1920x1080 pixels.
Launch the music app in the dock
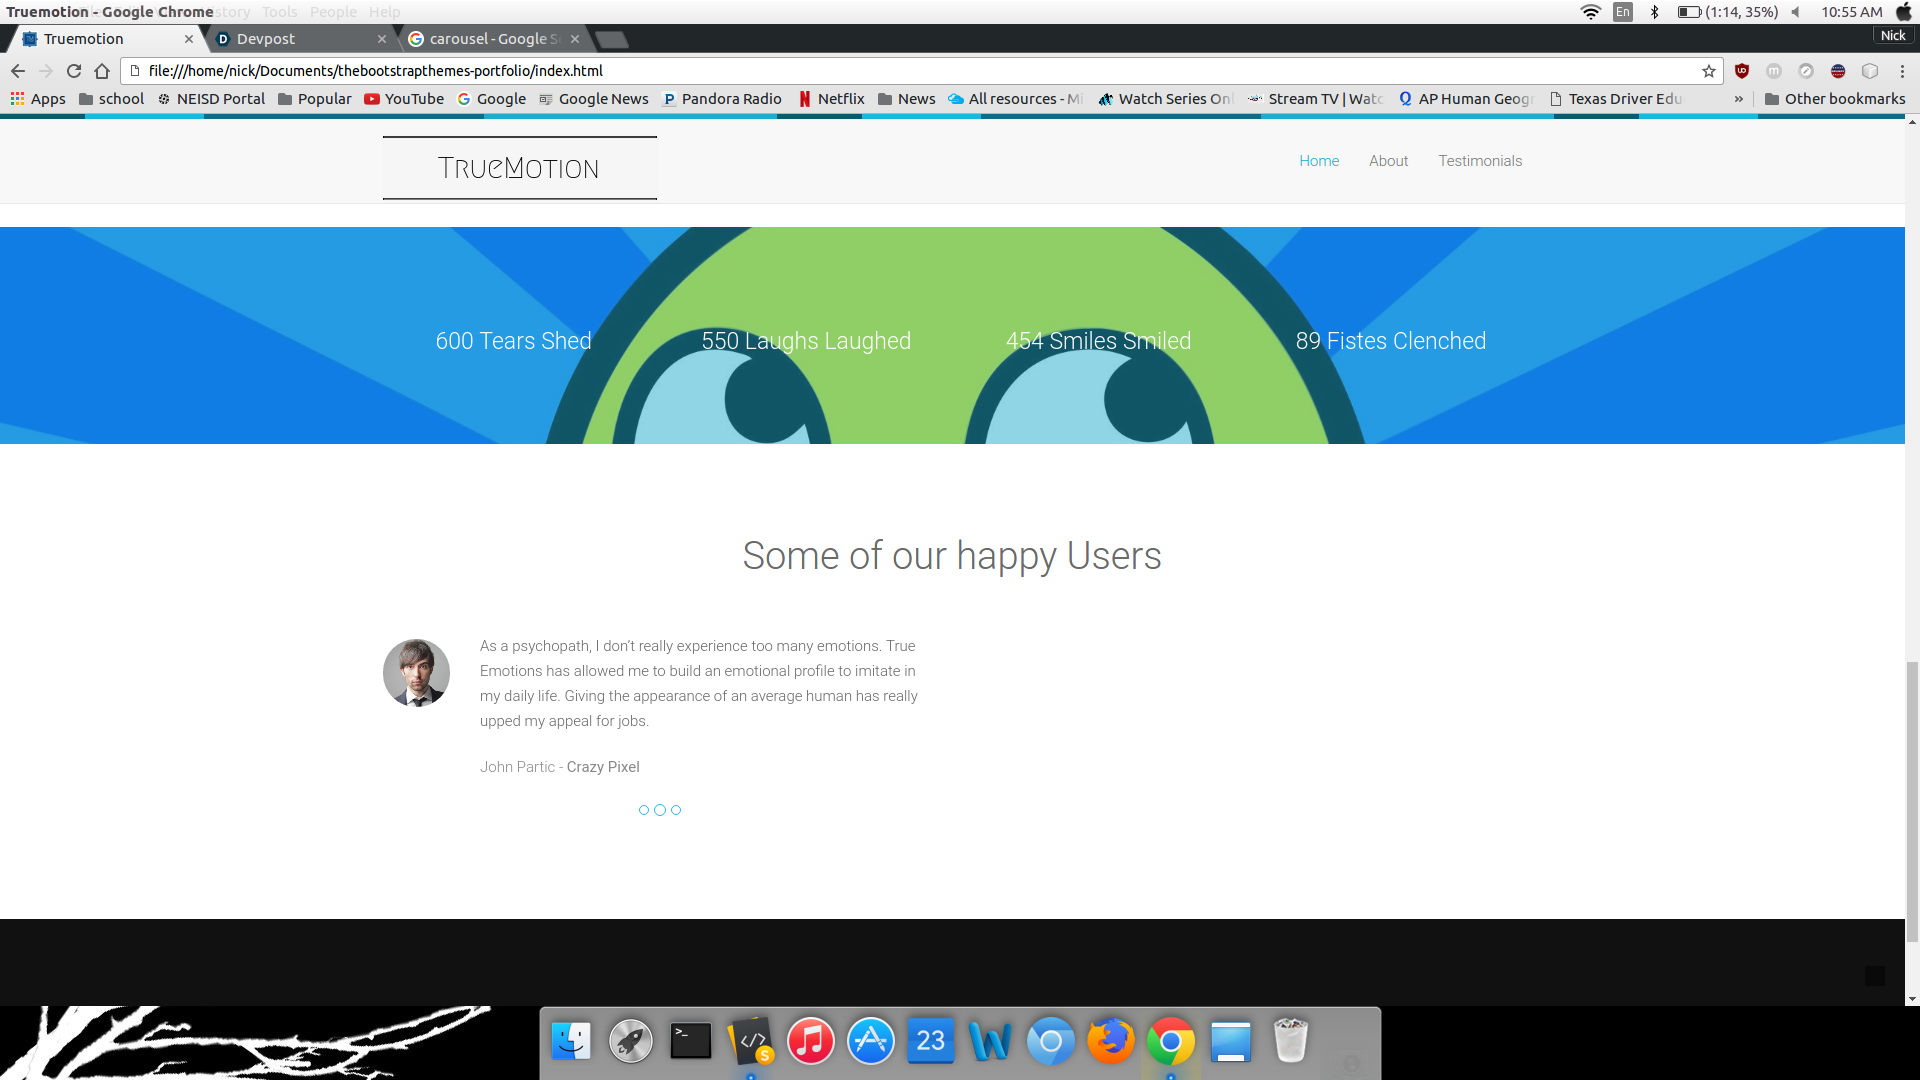tap(810, 1041)
